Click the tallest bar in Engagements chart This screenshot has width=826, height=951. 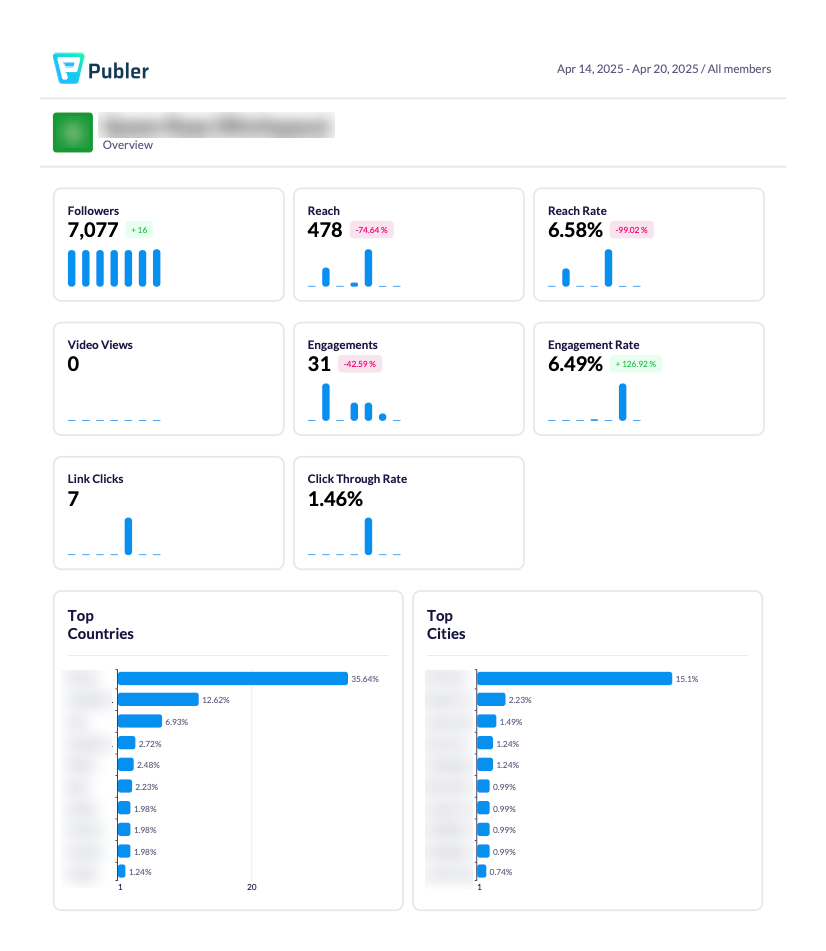point(325,401)
